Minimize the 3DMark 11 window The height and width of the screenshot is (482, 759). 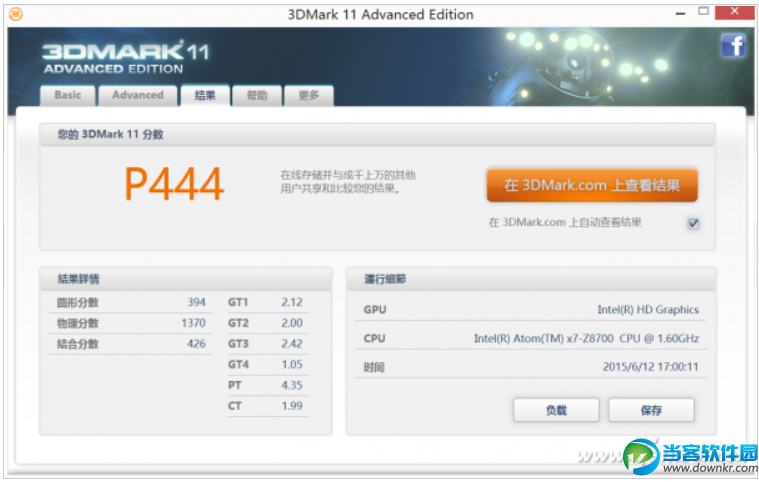681,14
